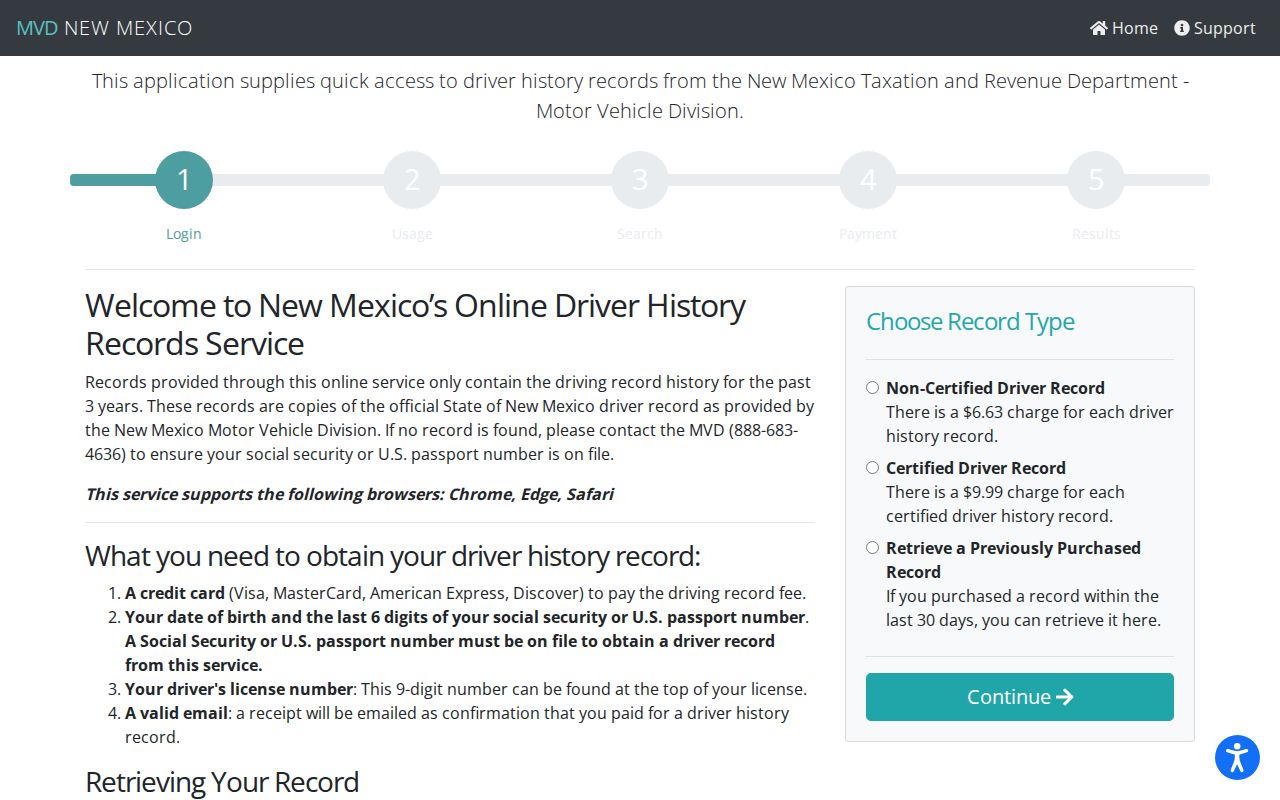
Task: Click the $6.63 charge description text
Action: [x=1030, y=424]
